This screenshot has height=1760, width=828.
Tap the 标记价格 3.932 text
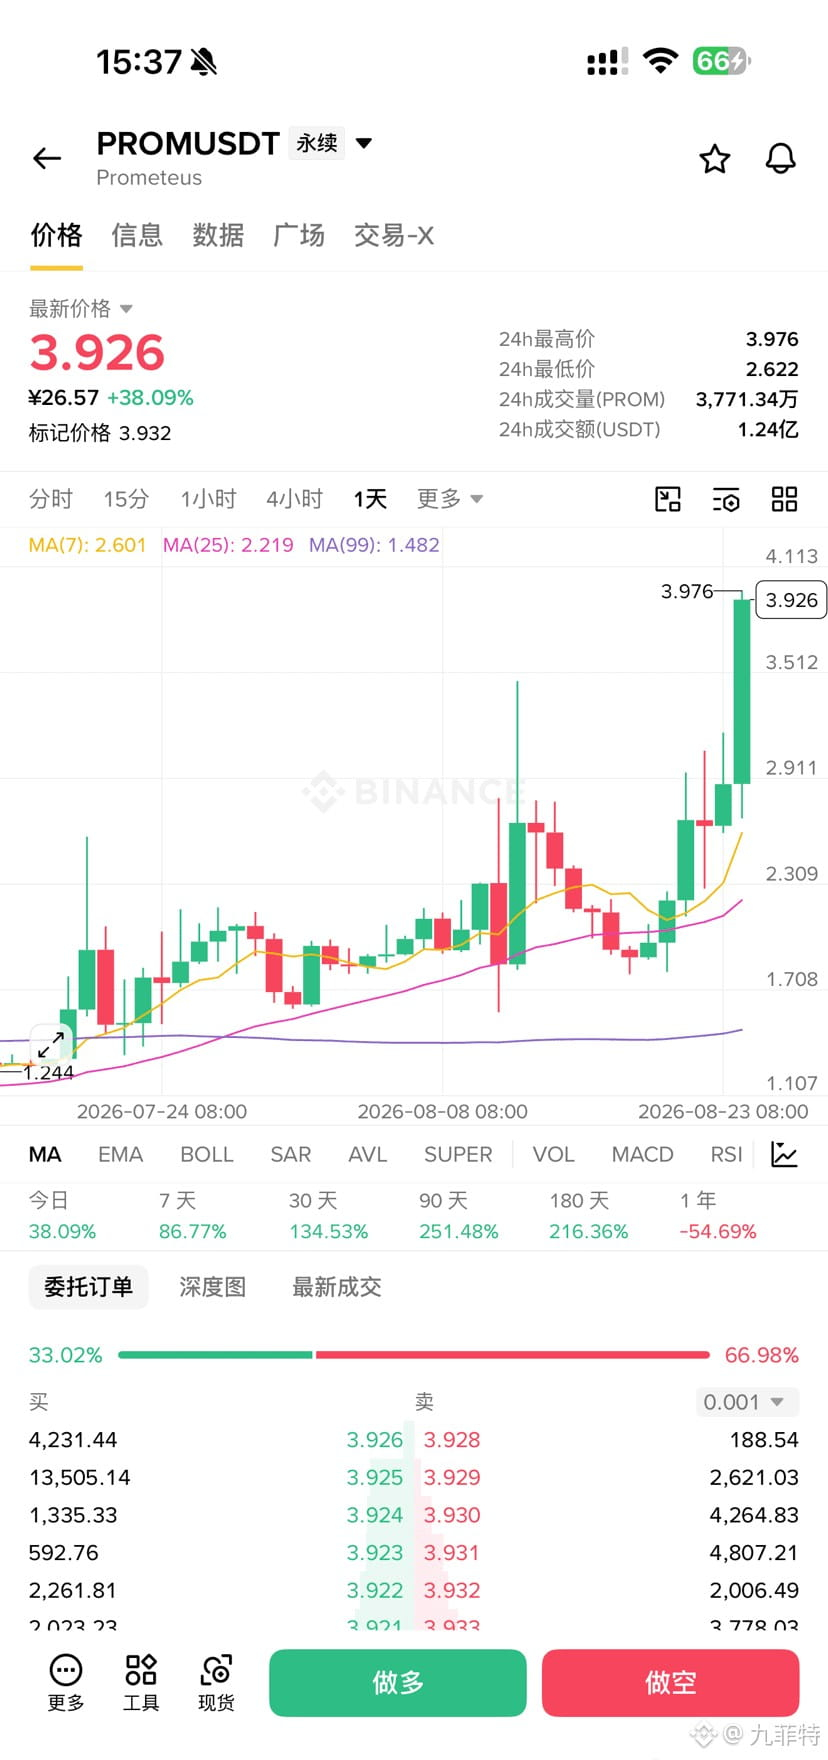tap(100, 433)
